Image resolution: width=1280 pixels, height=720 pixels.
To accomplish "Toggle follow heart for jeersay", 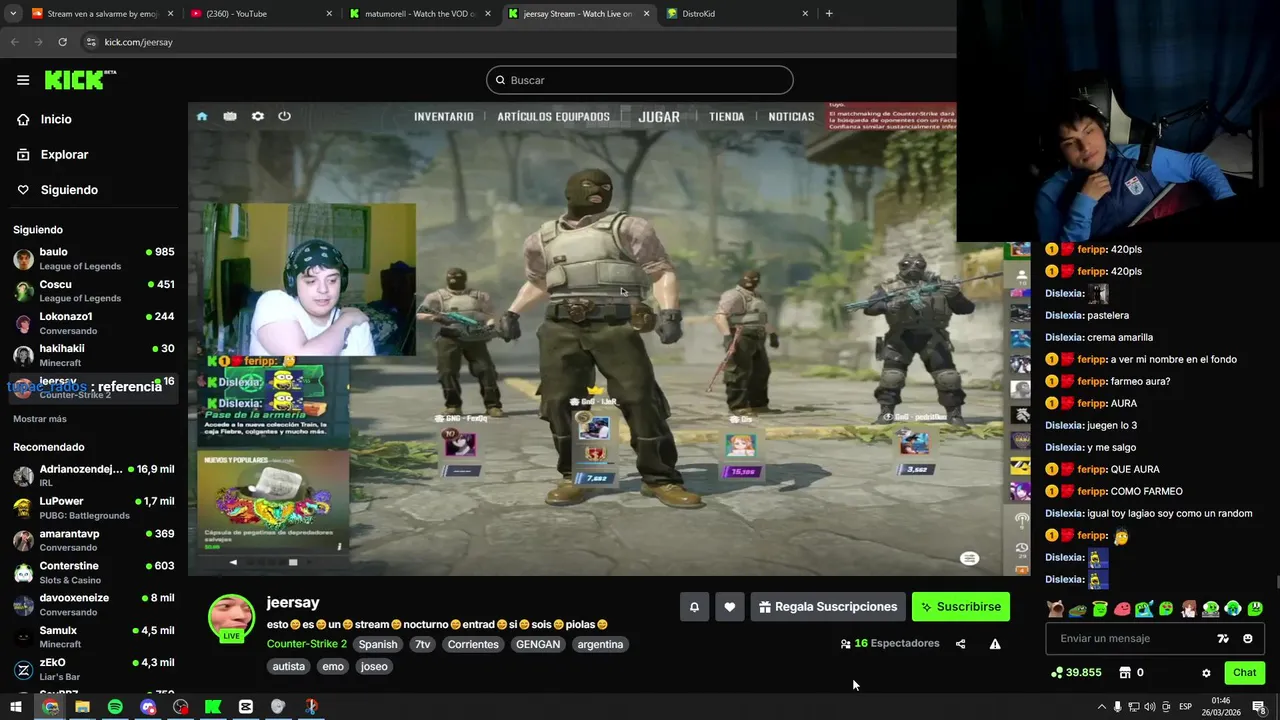I will pyautogui.click(x=729, y=607).
